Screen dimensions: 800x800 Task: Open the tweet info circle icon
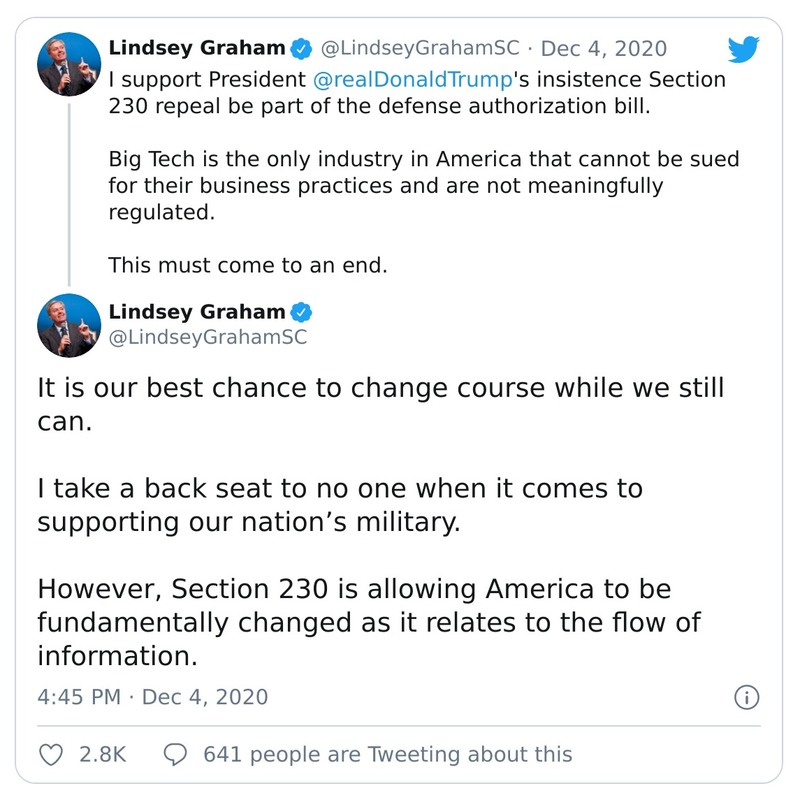click(746, 697)
